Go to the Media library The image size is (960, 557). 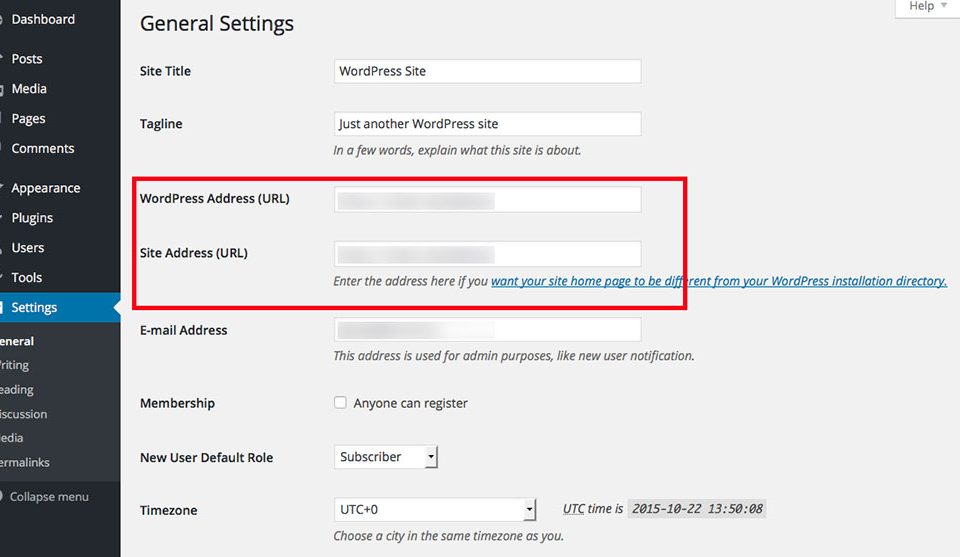tap(29, 89)
